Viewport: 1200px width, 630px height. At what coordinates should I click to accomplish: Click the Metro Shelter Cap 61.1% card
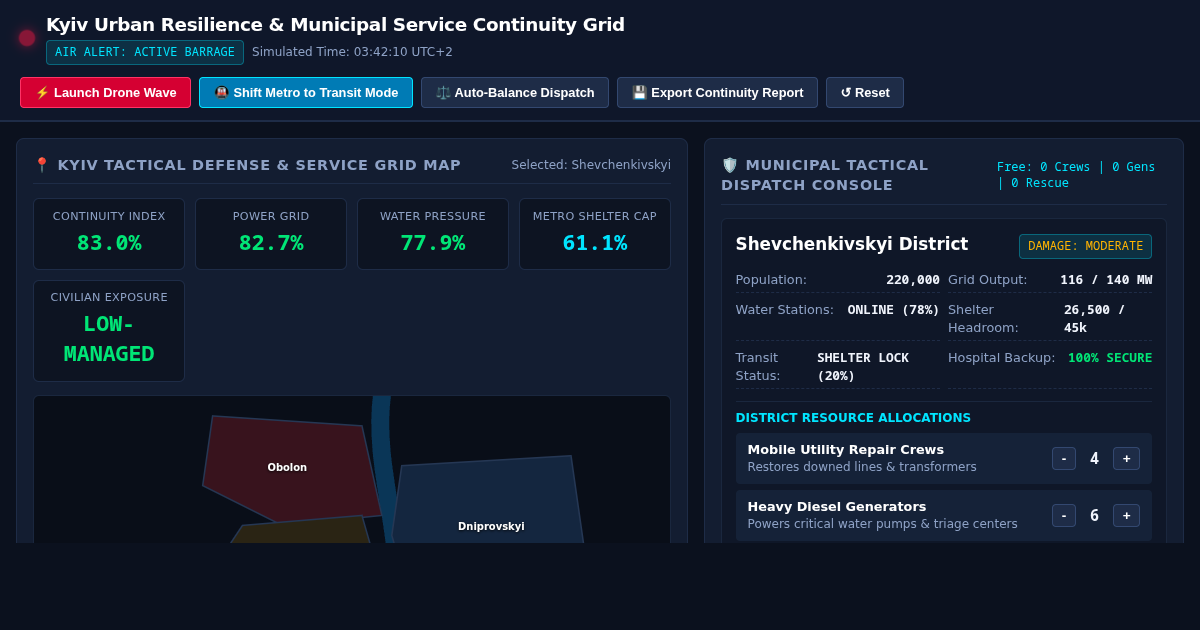595,234
